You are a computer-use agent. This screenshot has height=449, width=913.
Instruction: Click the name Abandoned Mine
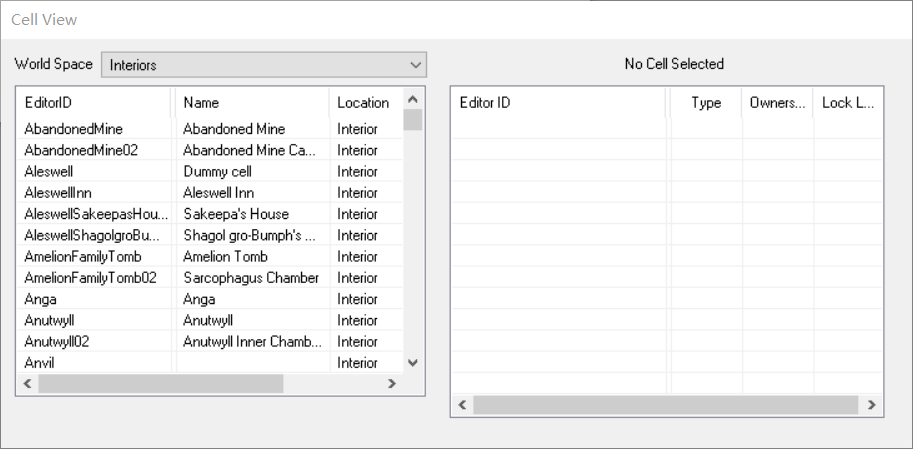tap(234, 129)
